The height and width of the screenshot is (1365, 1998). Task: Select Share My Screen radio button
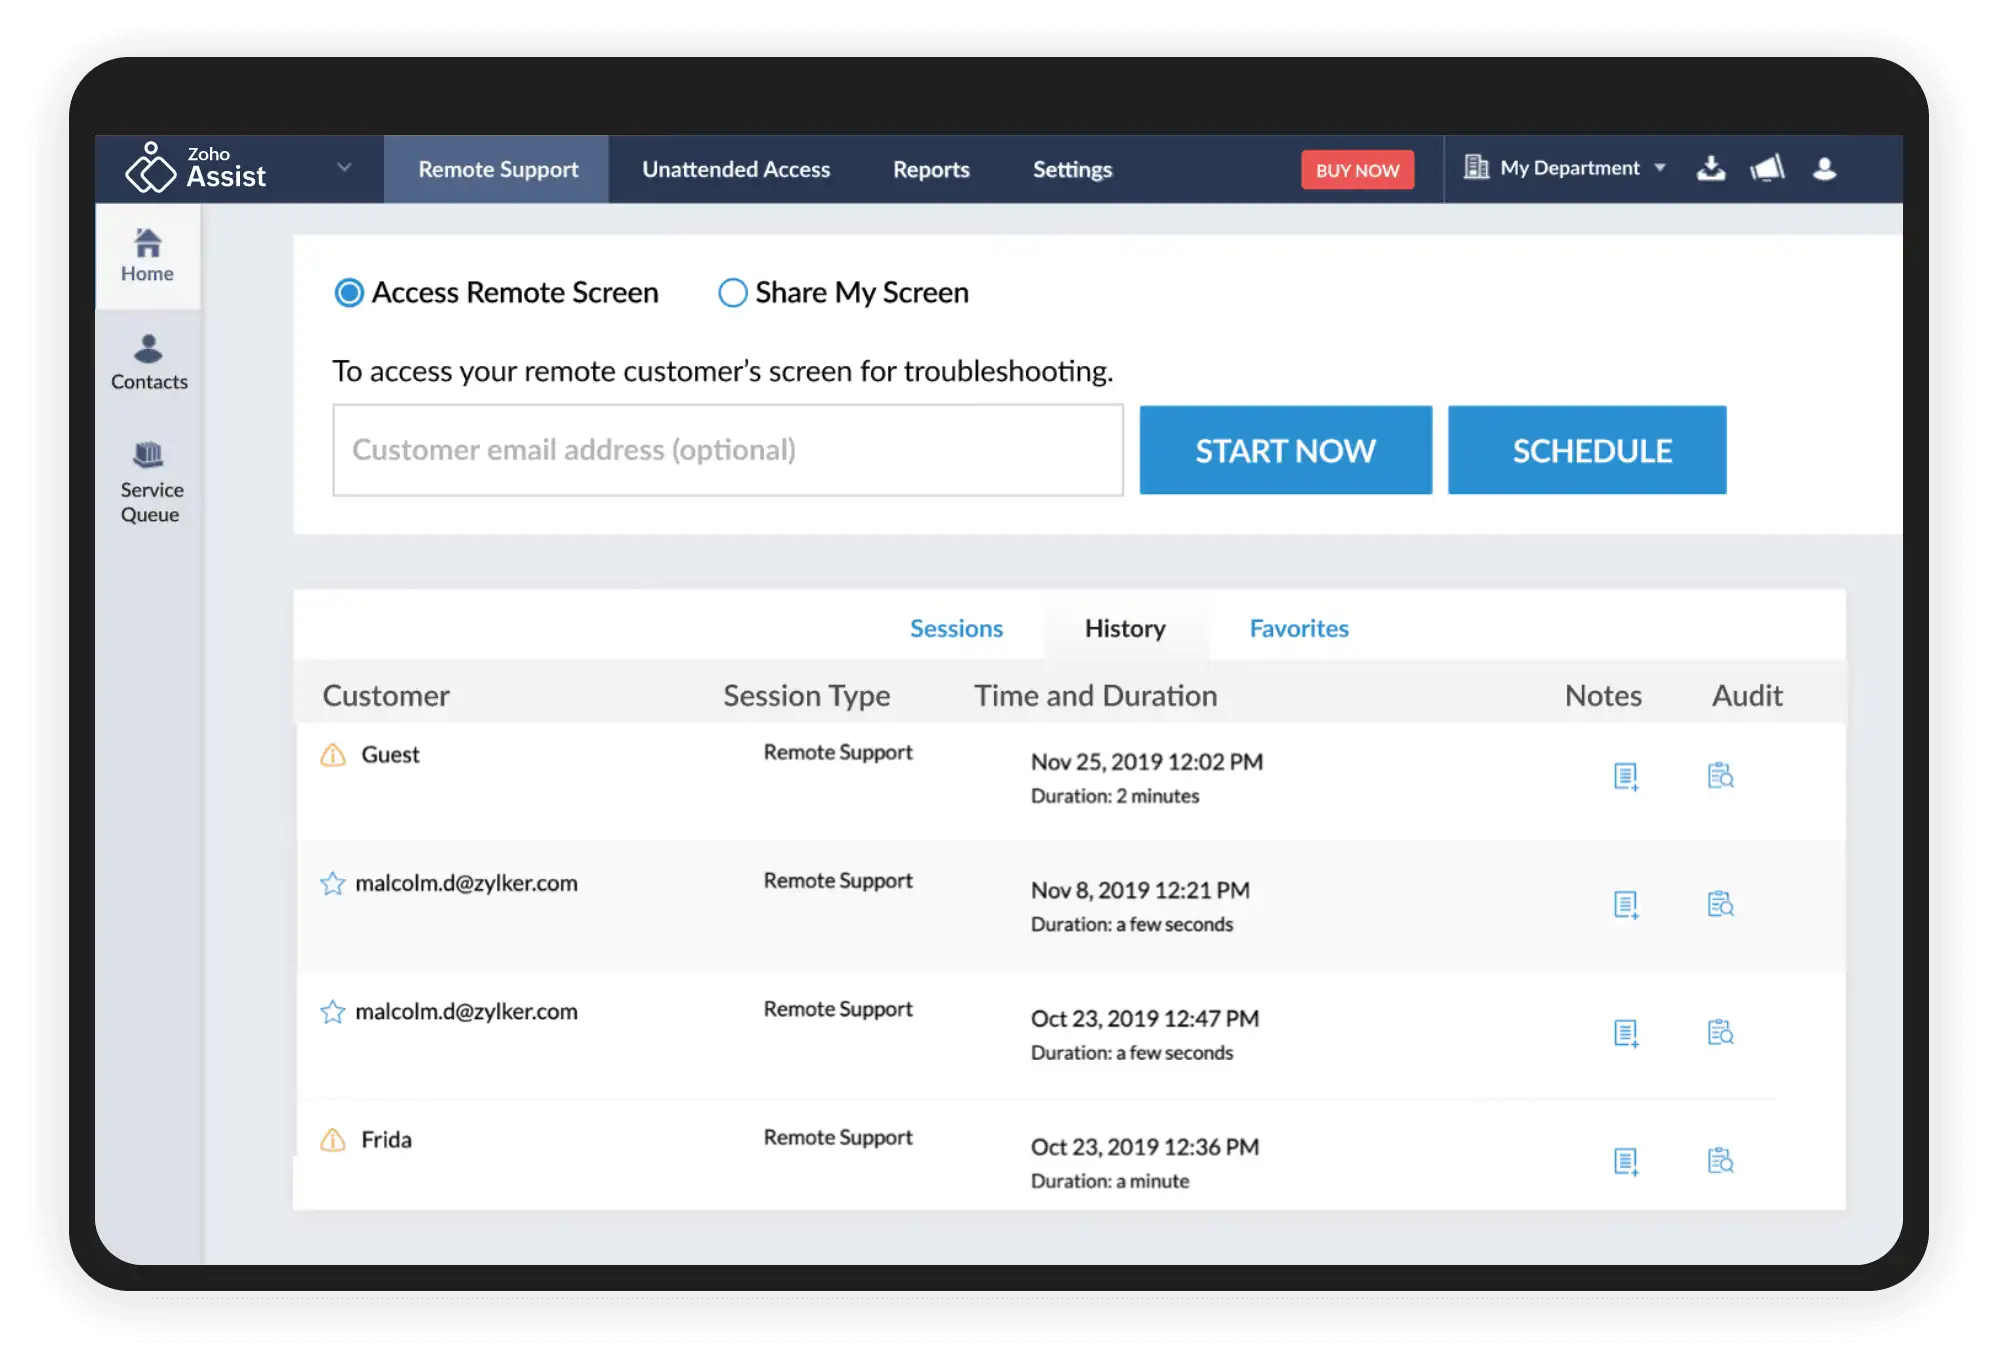pyautogui.click(x=733, y=293)
